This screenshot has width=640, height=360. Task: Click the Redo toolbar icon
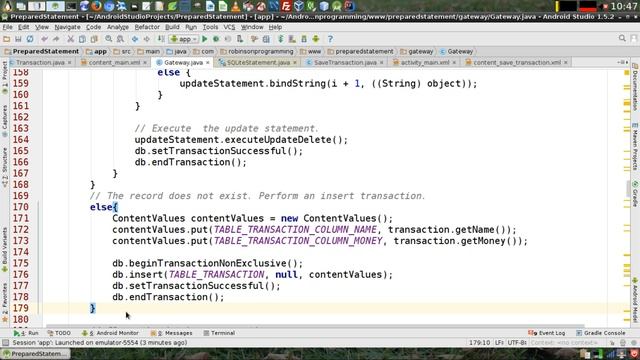tap(56, 39)
